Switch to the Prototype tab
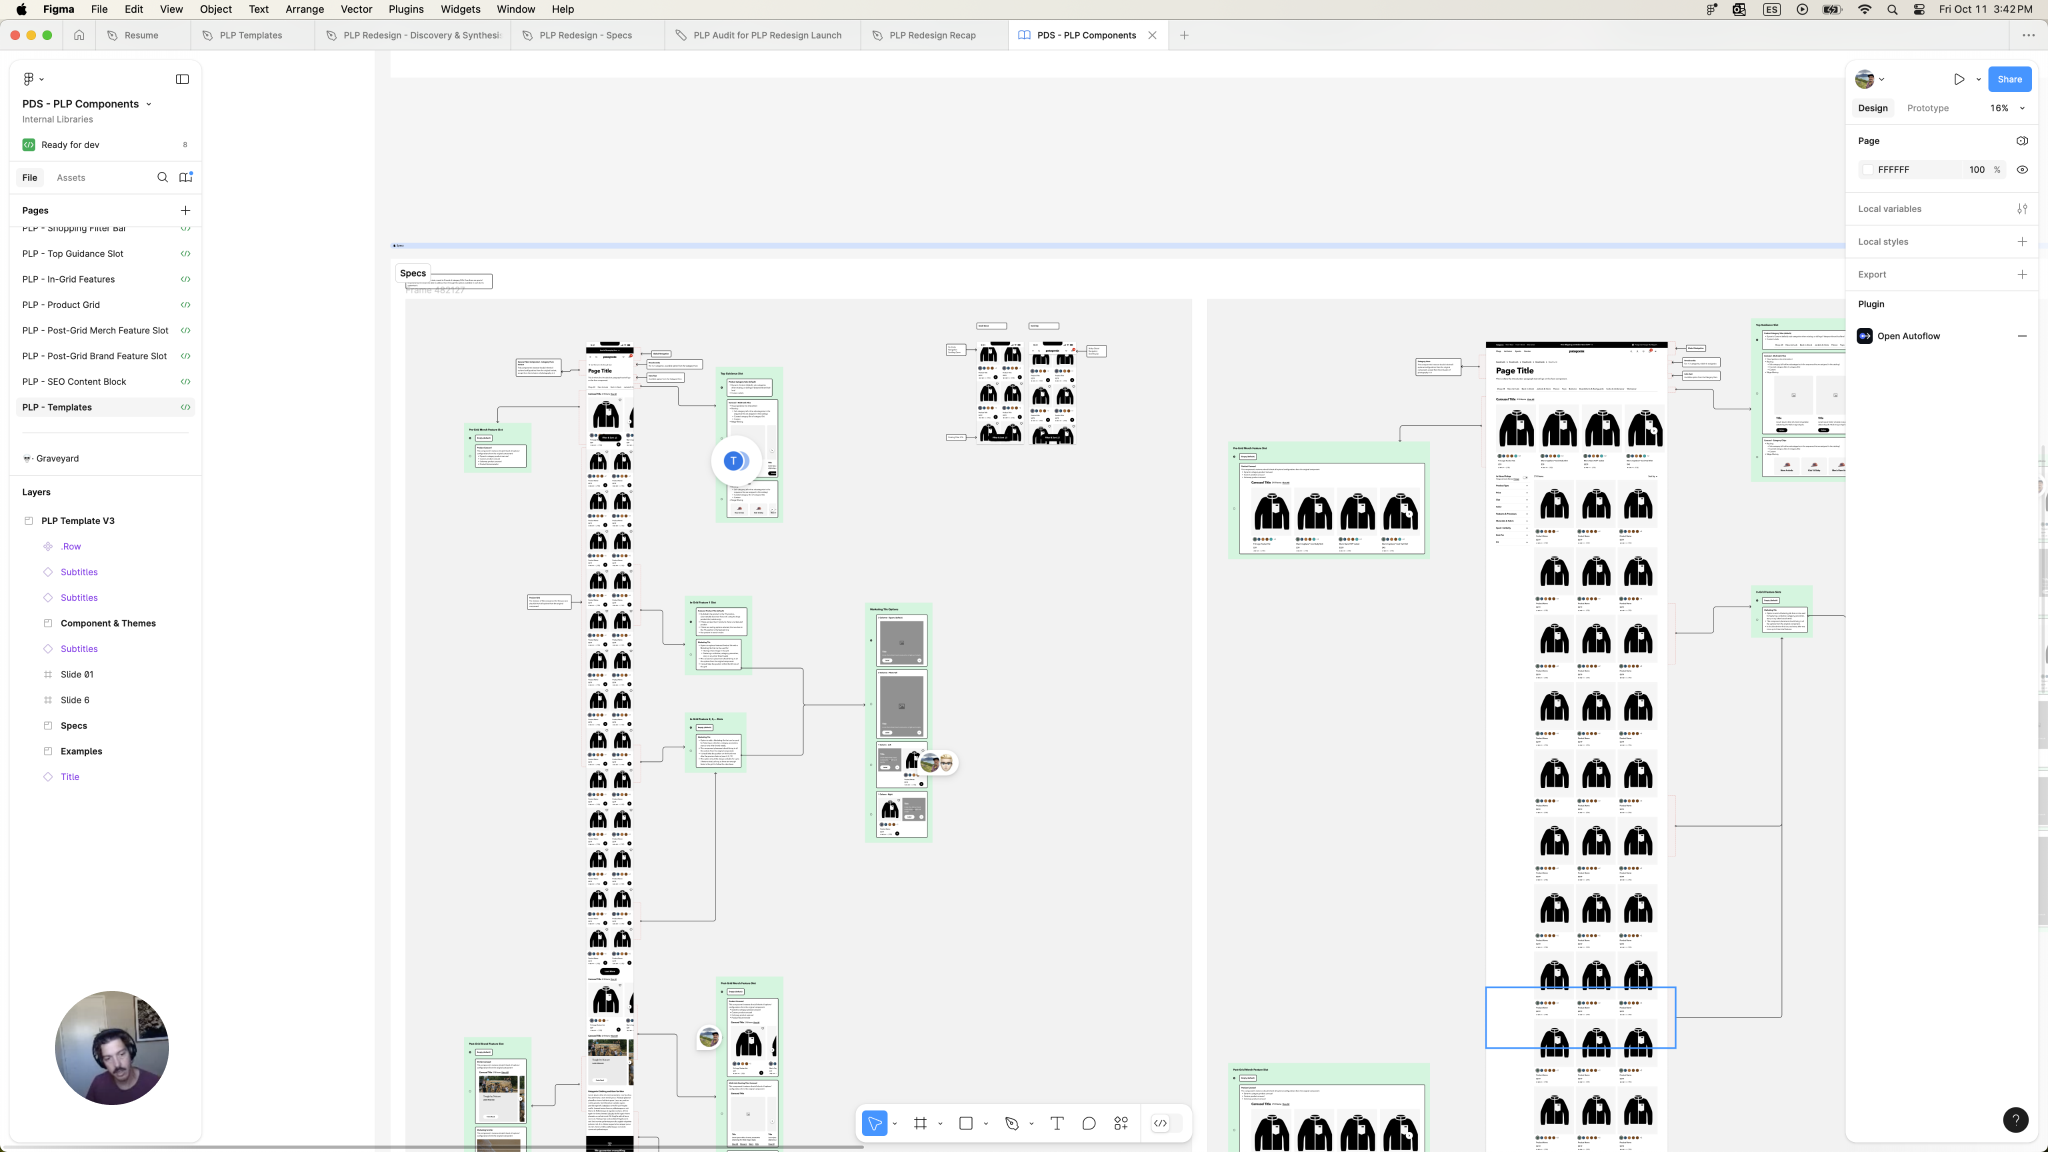2048x1152 pixels. tap(1927, 108)
